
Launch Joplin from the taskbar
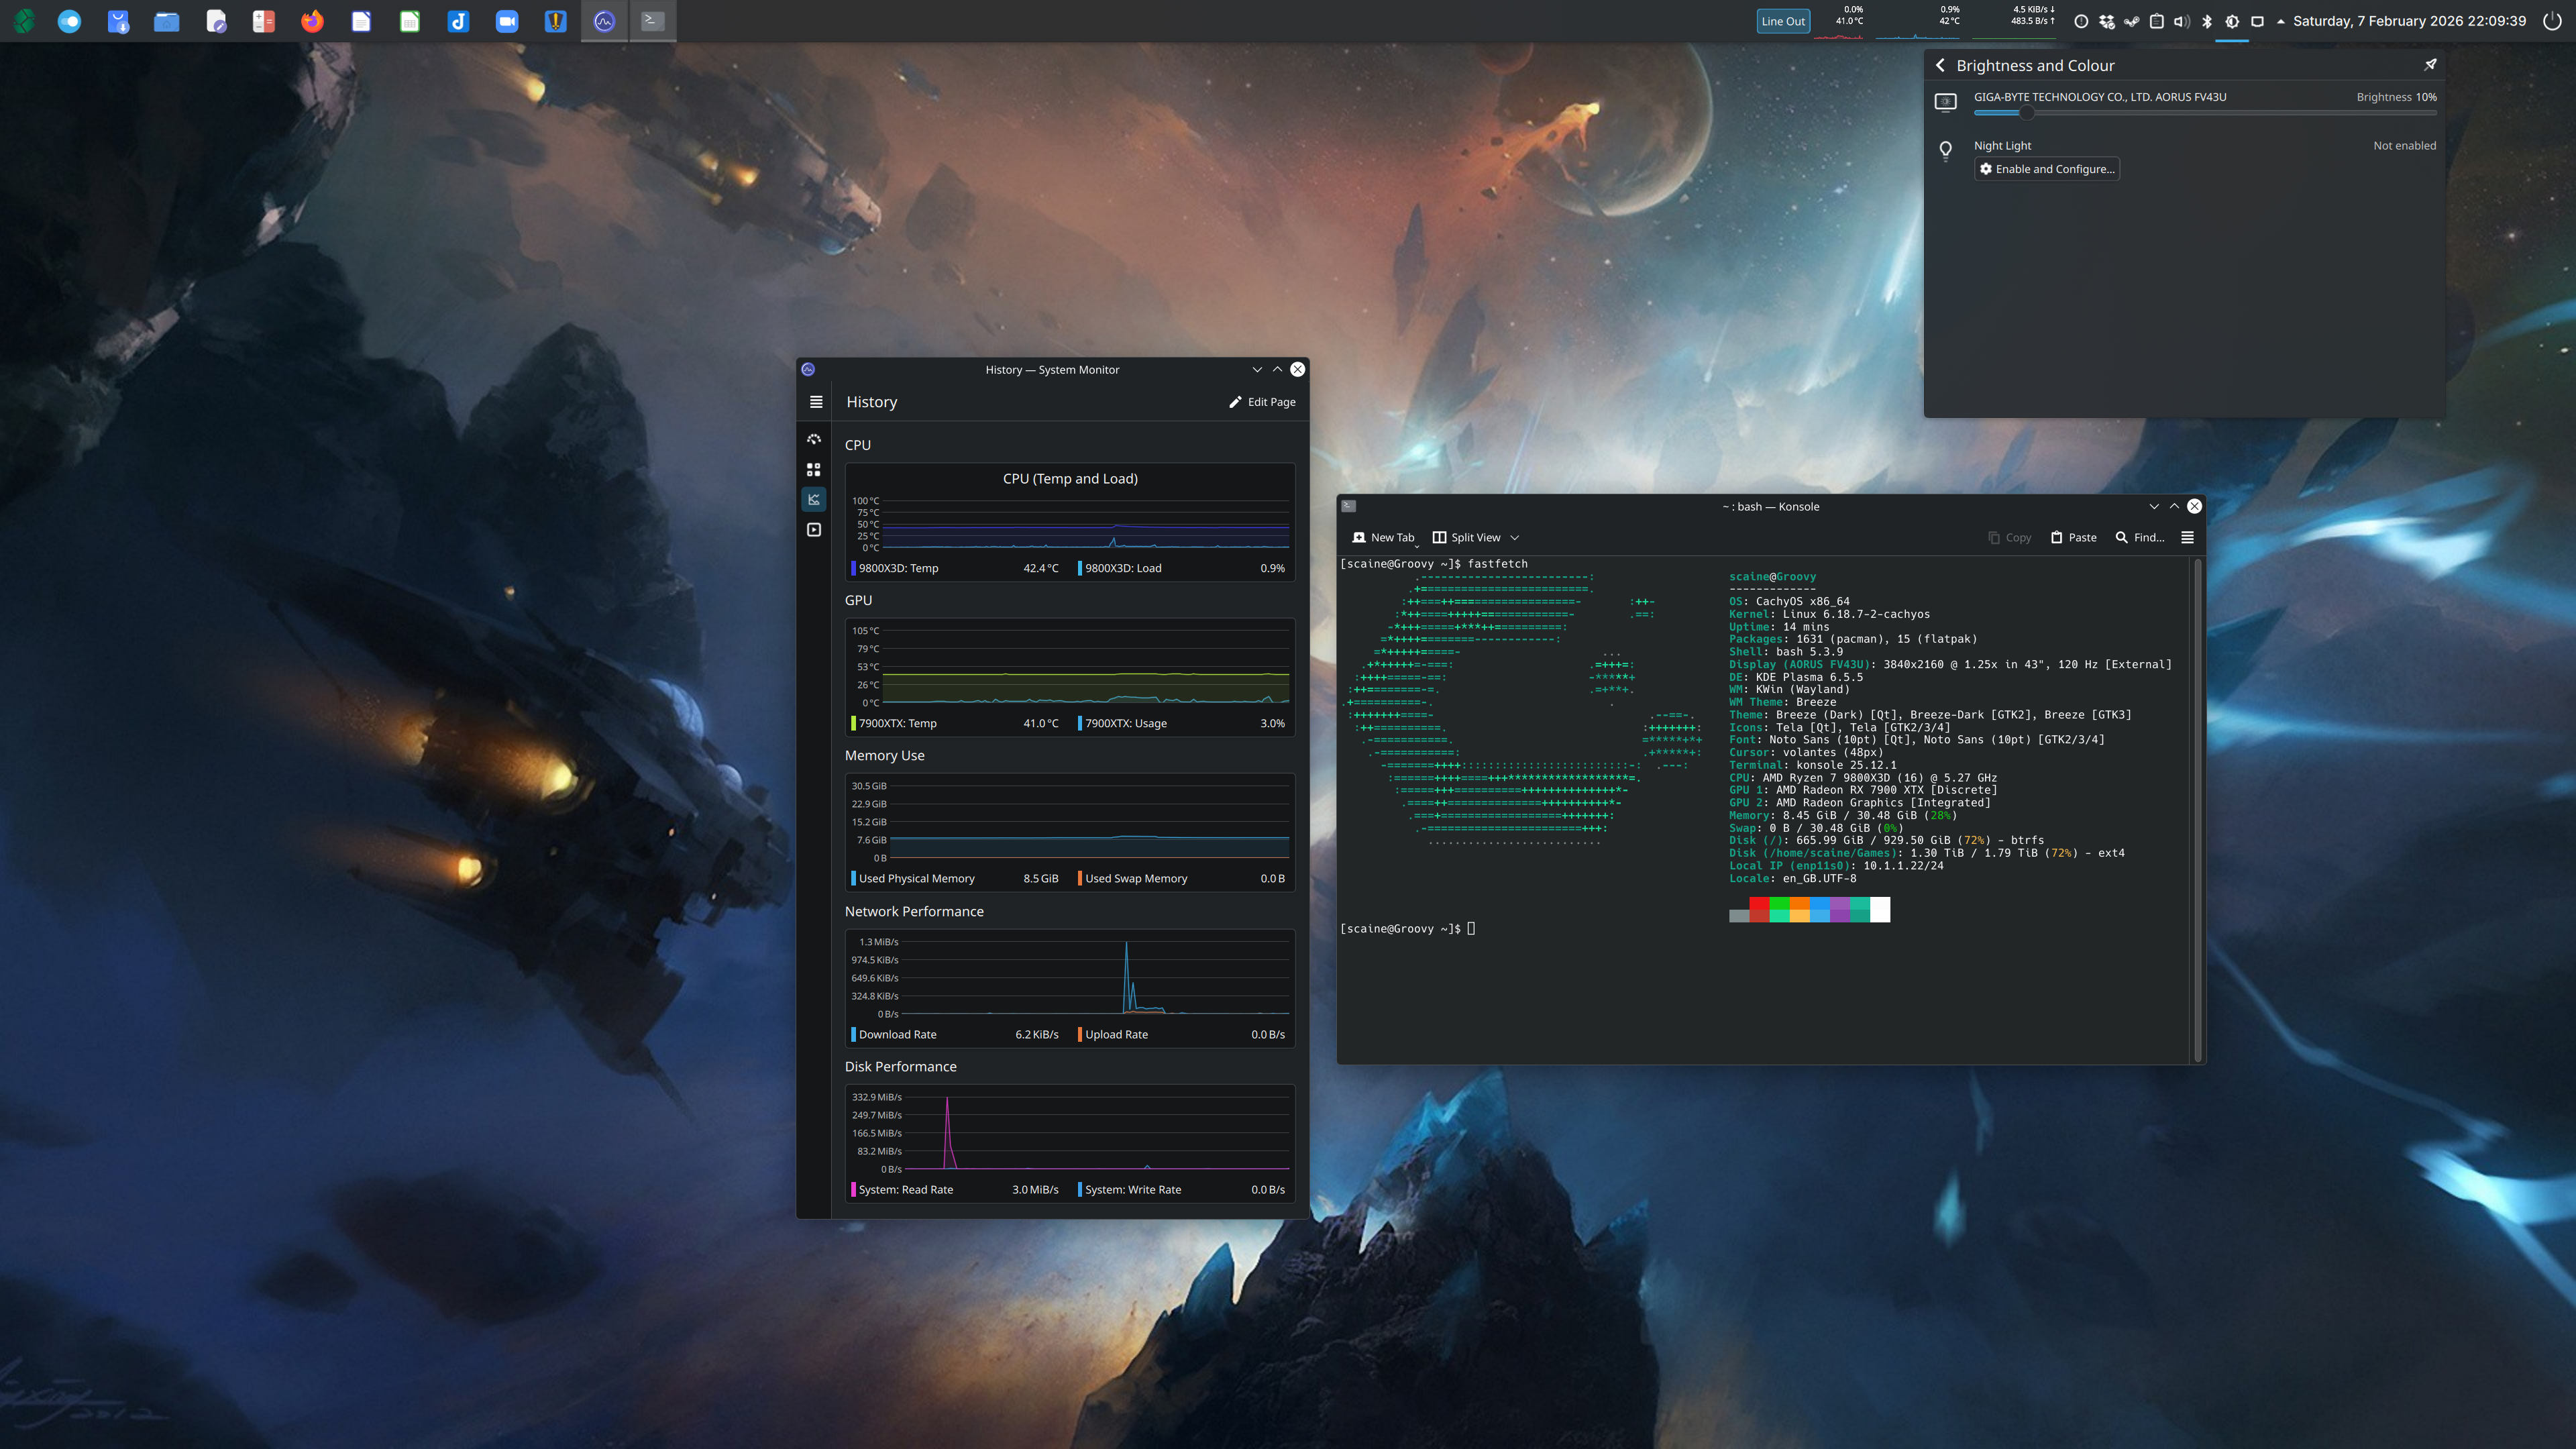(458, 21)
